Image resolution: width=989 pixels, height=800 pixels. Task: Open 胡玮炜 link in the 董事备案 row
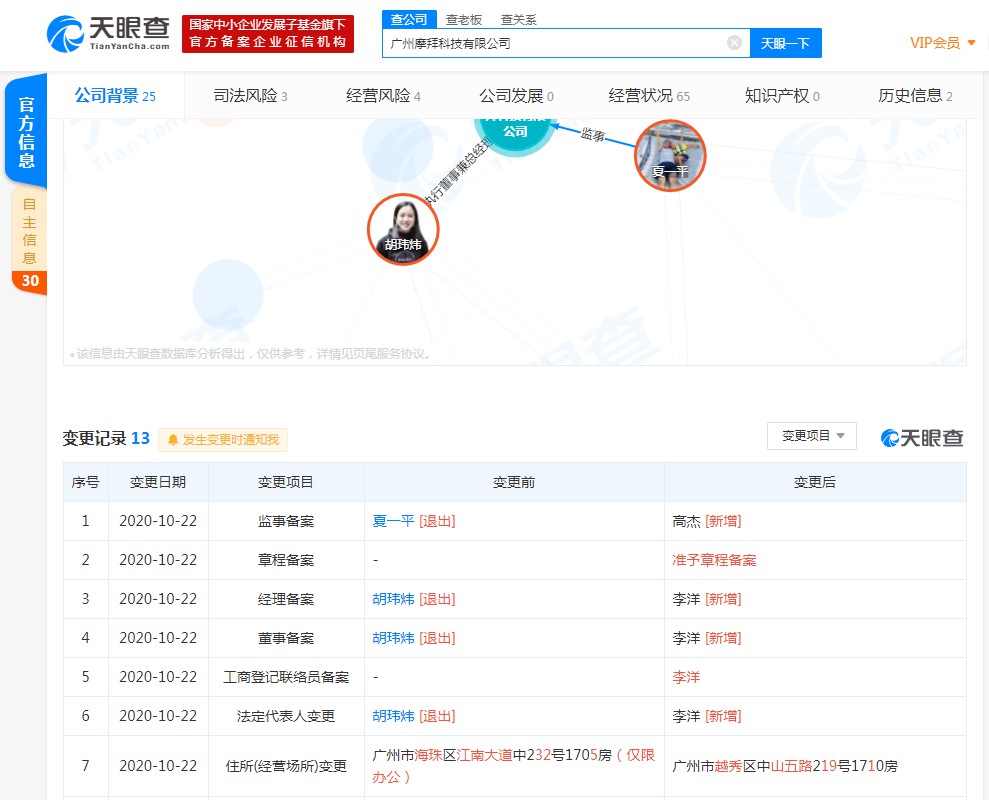click(393, 638)
